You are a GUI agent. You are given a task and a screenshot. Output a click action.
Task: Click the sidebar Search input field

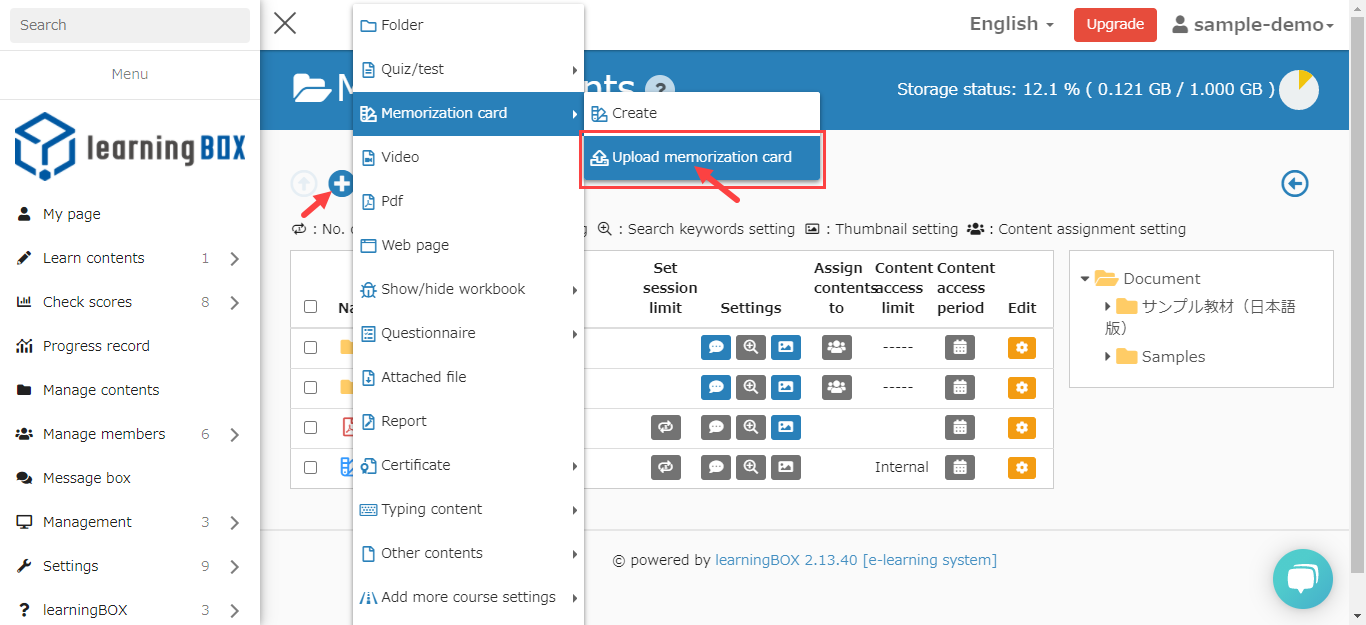[130, 25]
